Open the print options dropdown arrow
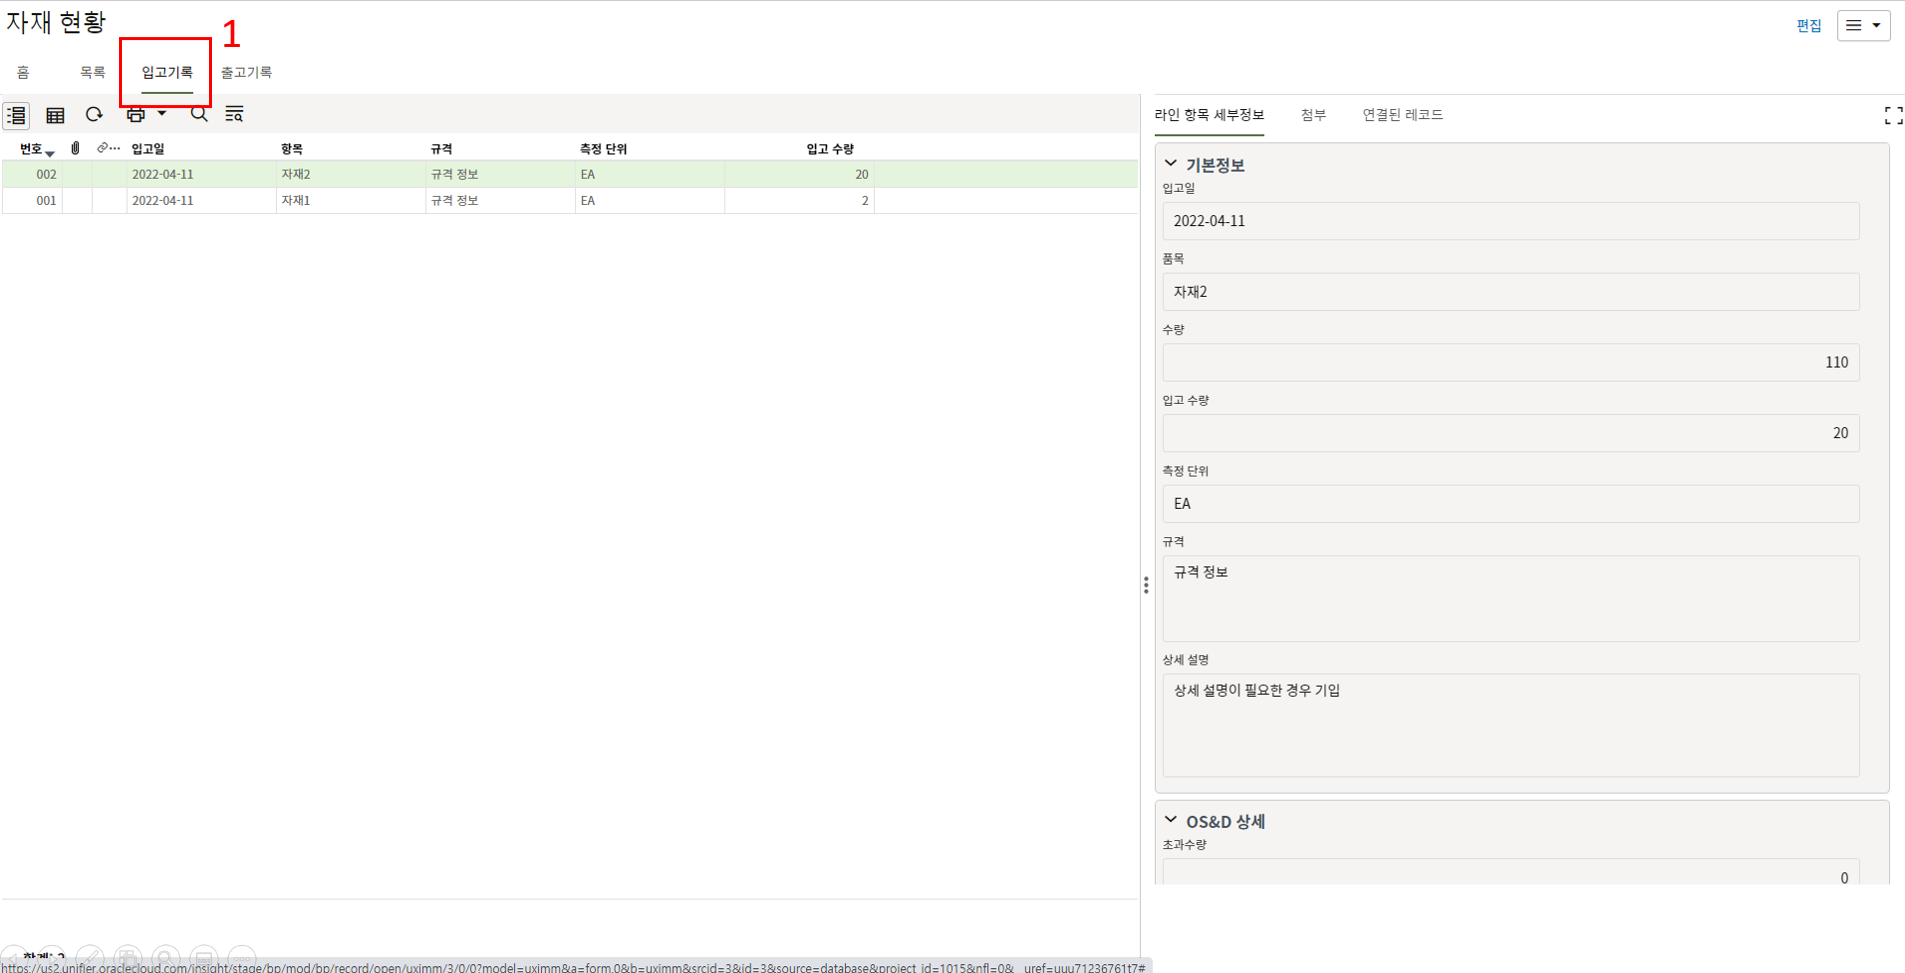 click(x=162, y=114)
